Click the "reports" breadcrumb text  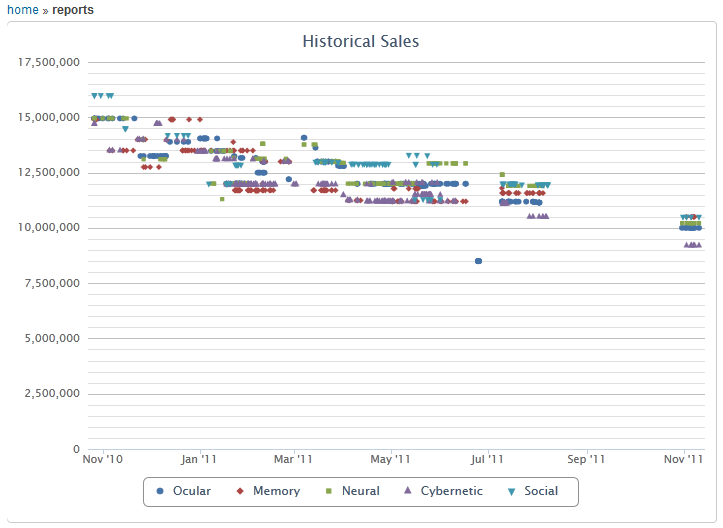coord(73,10)
